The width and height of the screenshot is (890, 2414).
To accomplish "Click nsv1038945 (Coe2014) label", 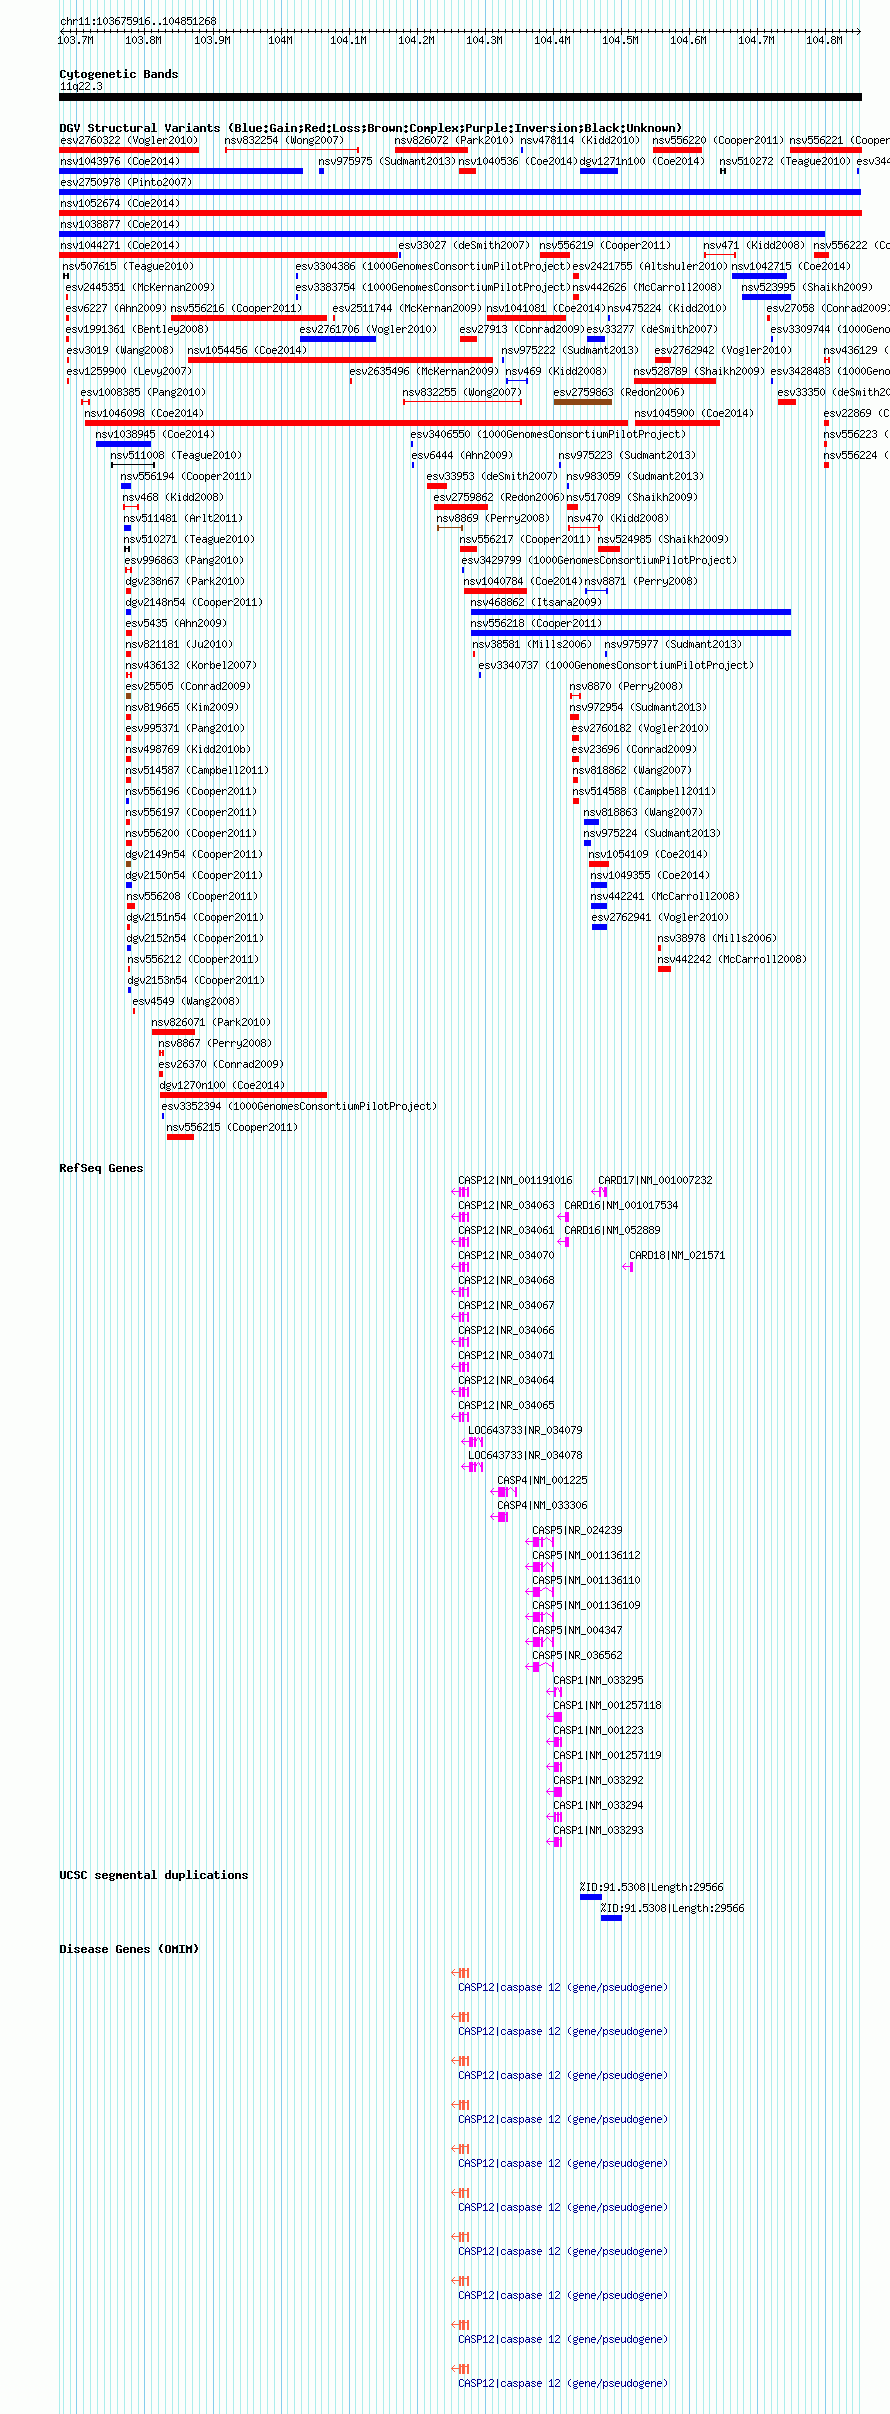I will coord(155,434).
